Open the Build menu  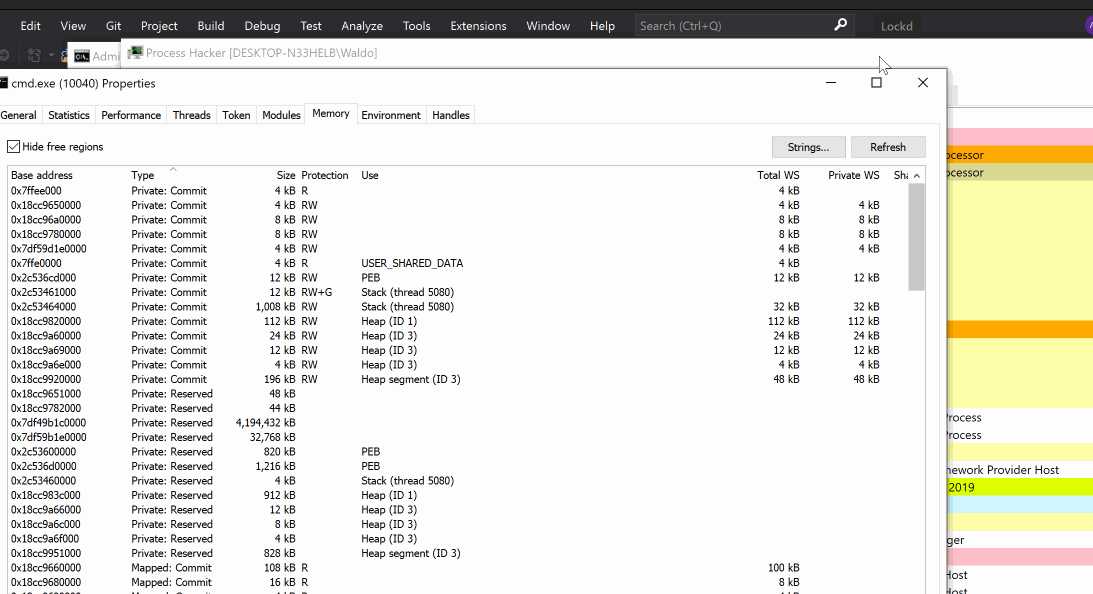coord(211,26)
